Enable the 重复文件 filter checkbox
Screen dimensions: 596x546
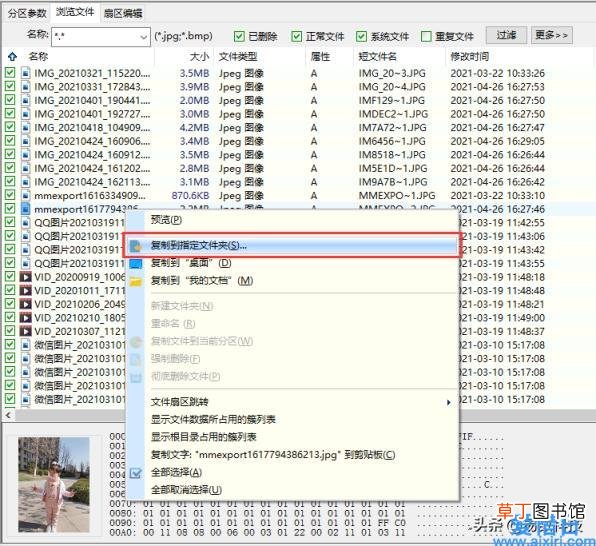click(x=426, y=37)
